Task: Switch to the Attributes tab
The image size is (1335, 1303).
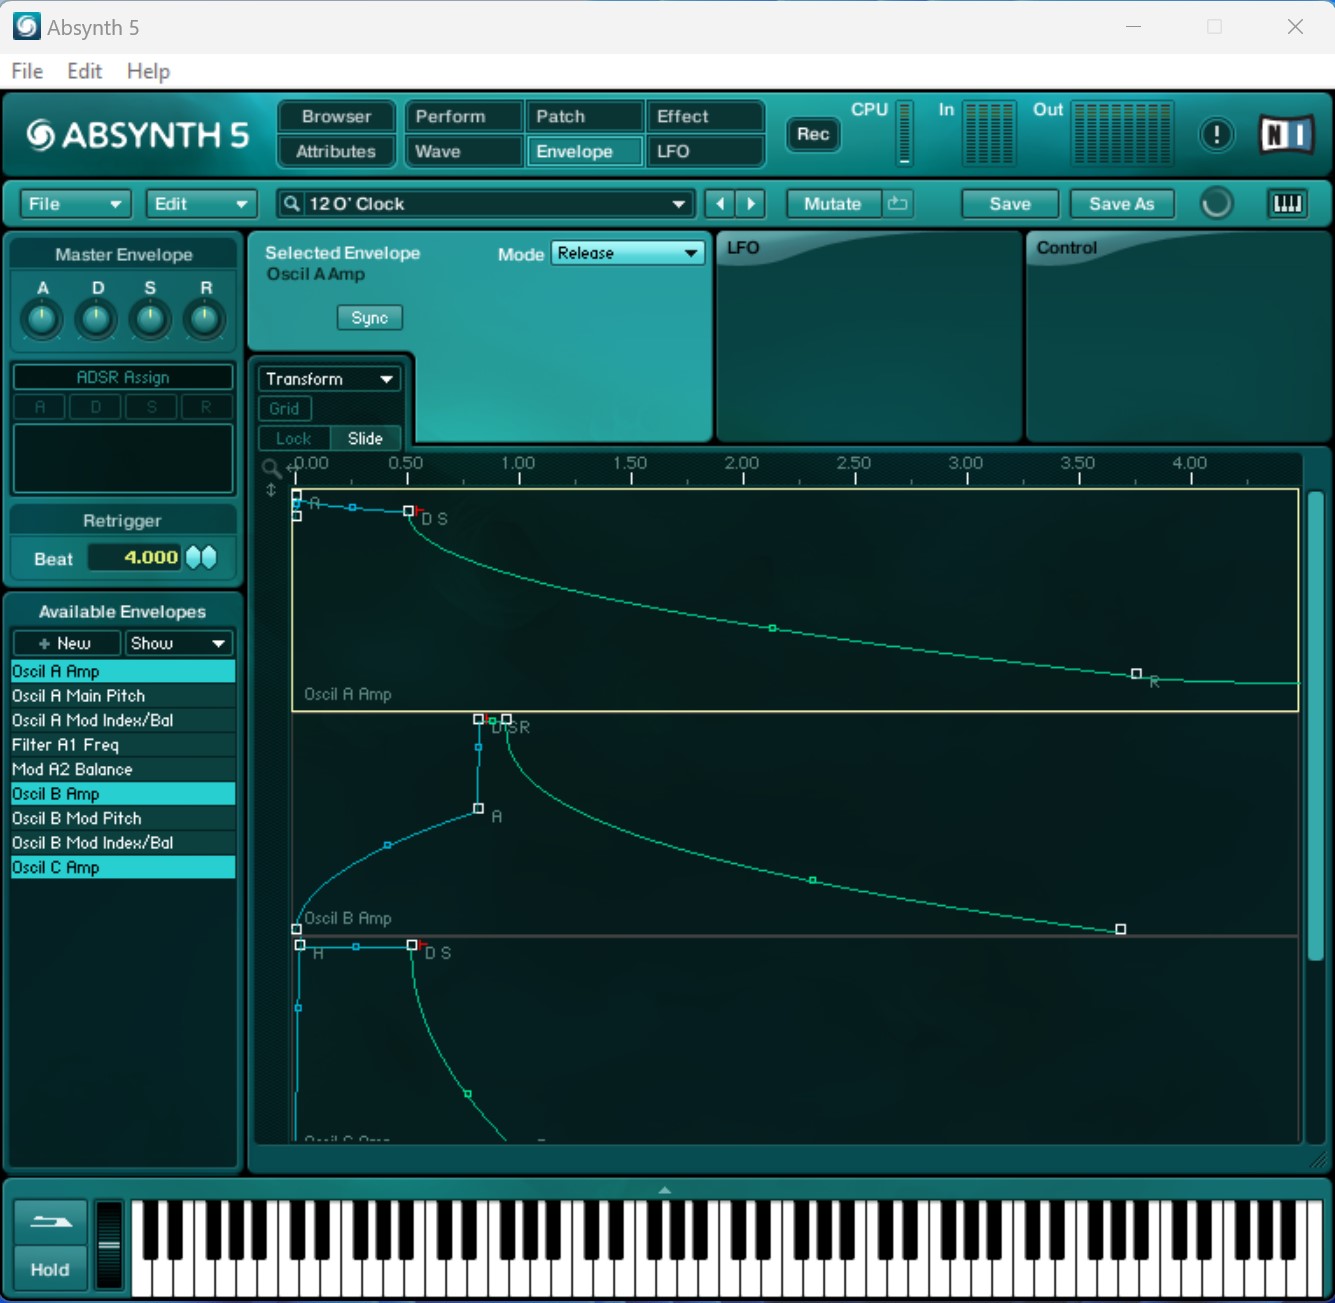Action: [336, 151]
